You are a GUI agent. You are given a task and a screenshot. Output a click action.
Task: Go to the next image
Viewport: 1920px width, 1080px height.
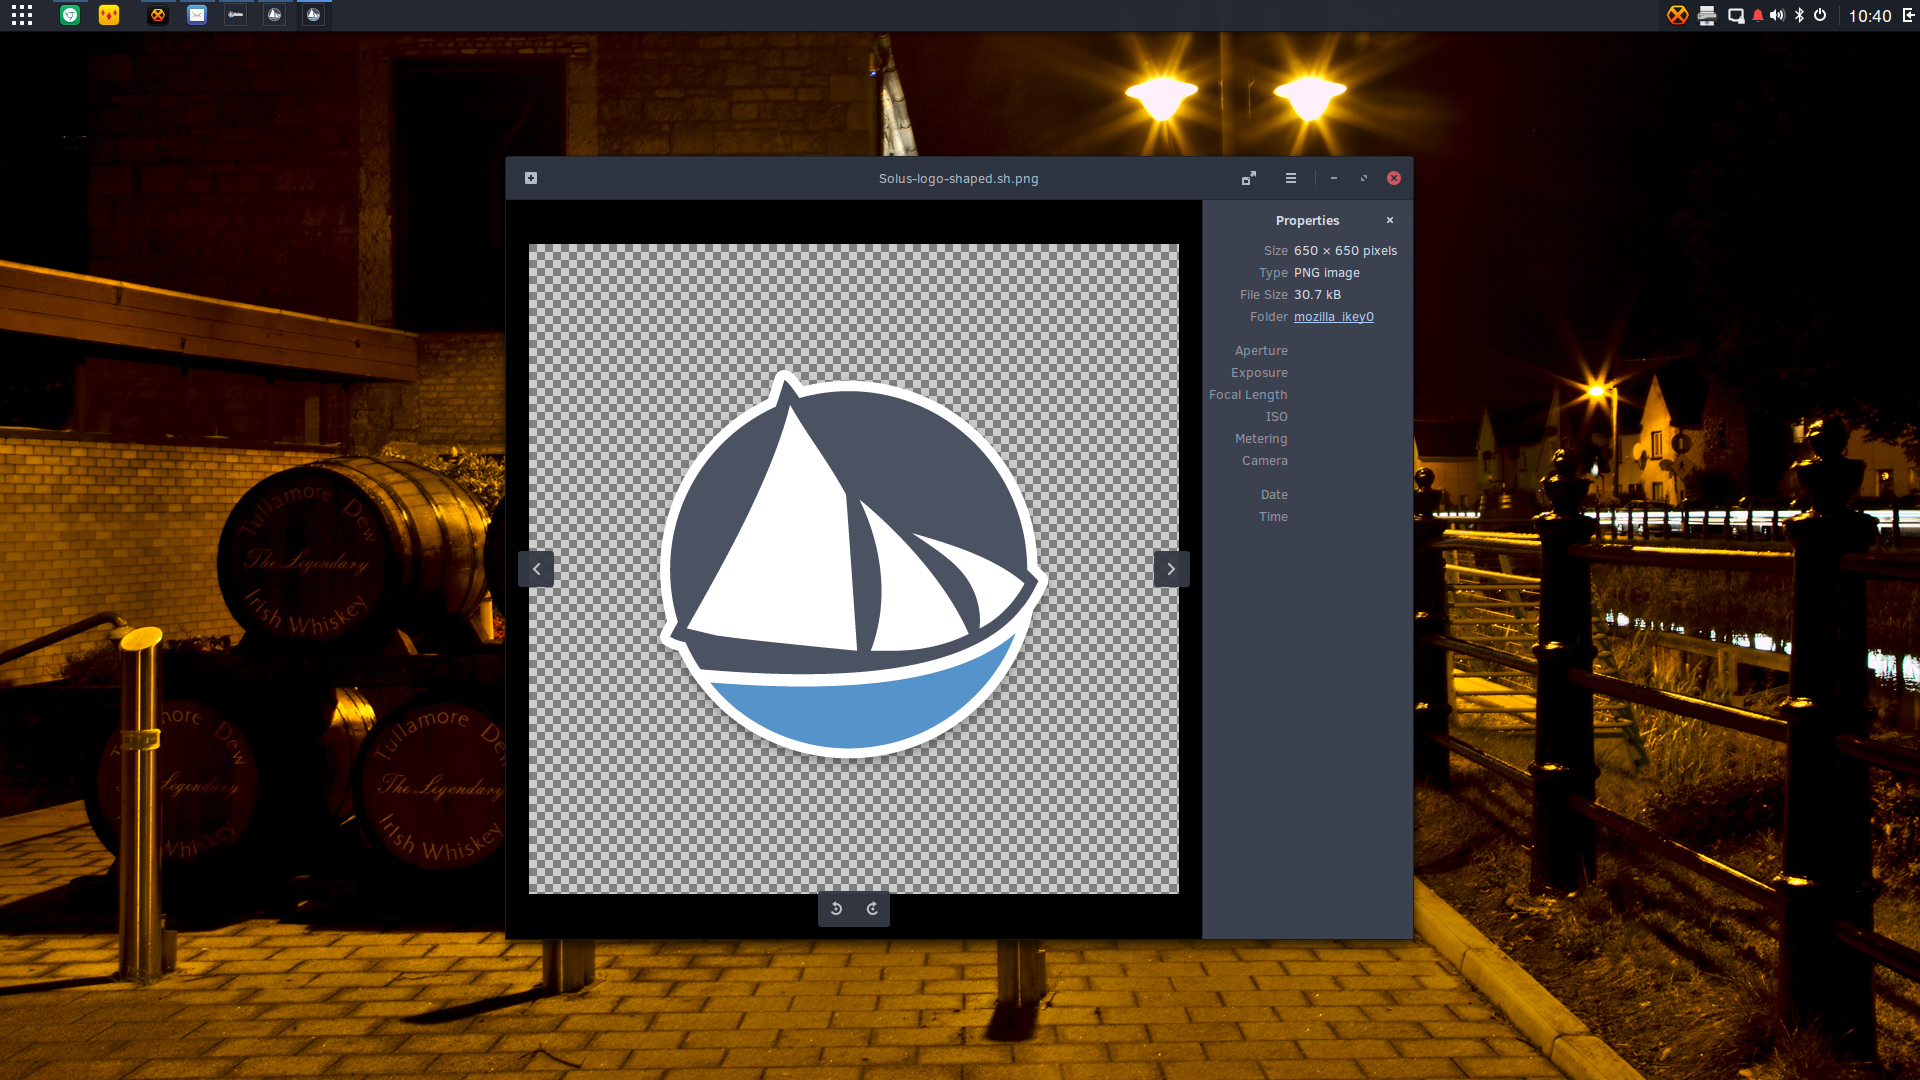(x=1171, y=569)
